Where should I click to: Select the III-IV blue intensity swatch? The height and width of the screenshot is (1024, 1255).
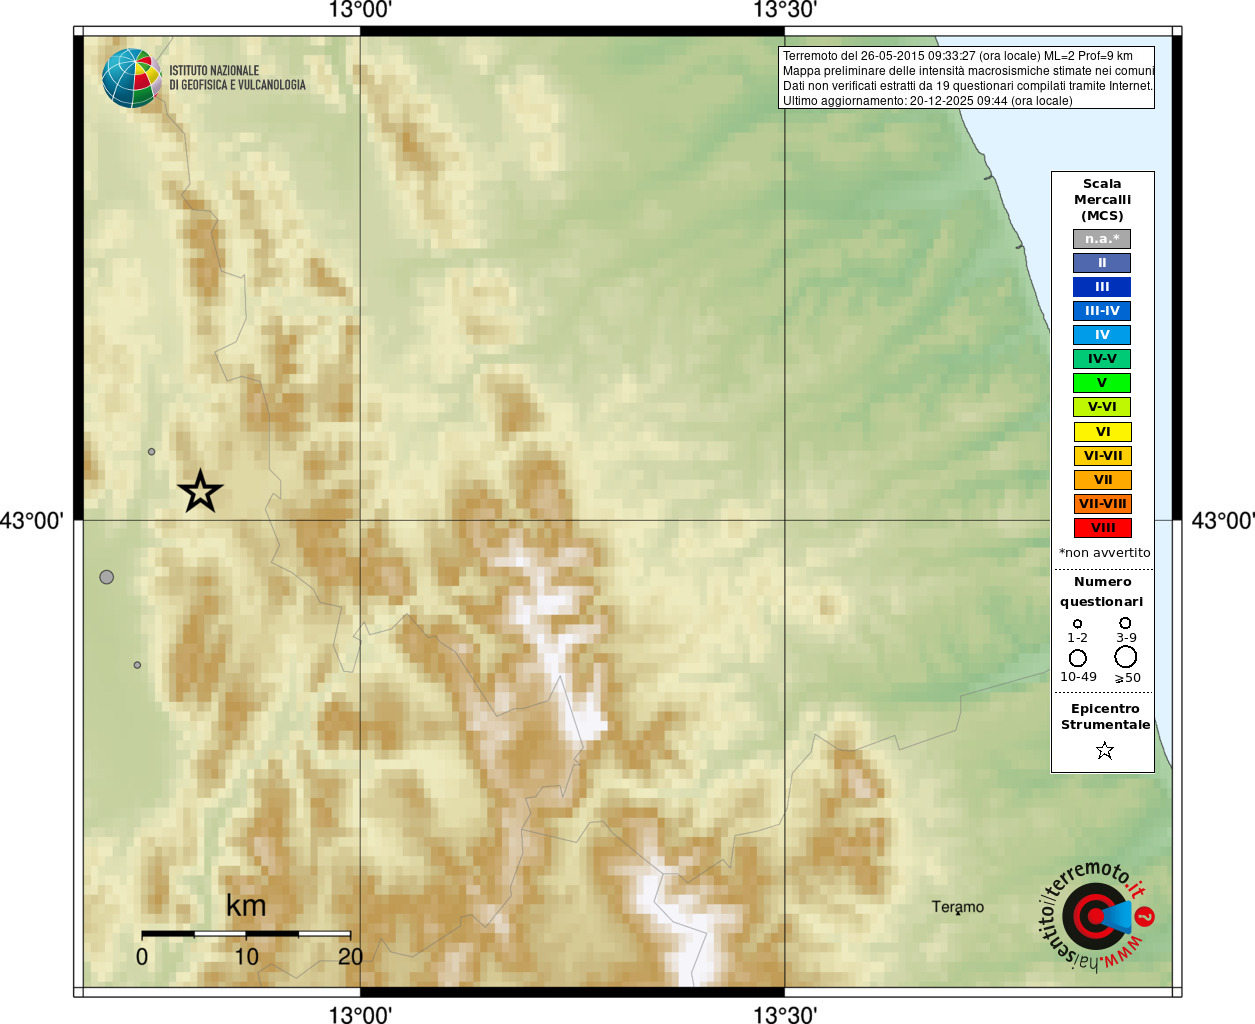coord(1102,311)
